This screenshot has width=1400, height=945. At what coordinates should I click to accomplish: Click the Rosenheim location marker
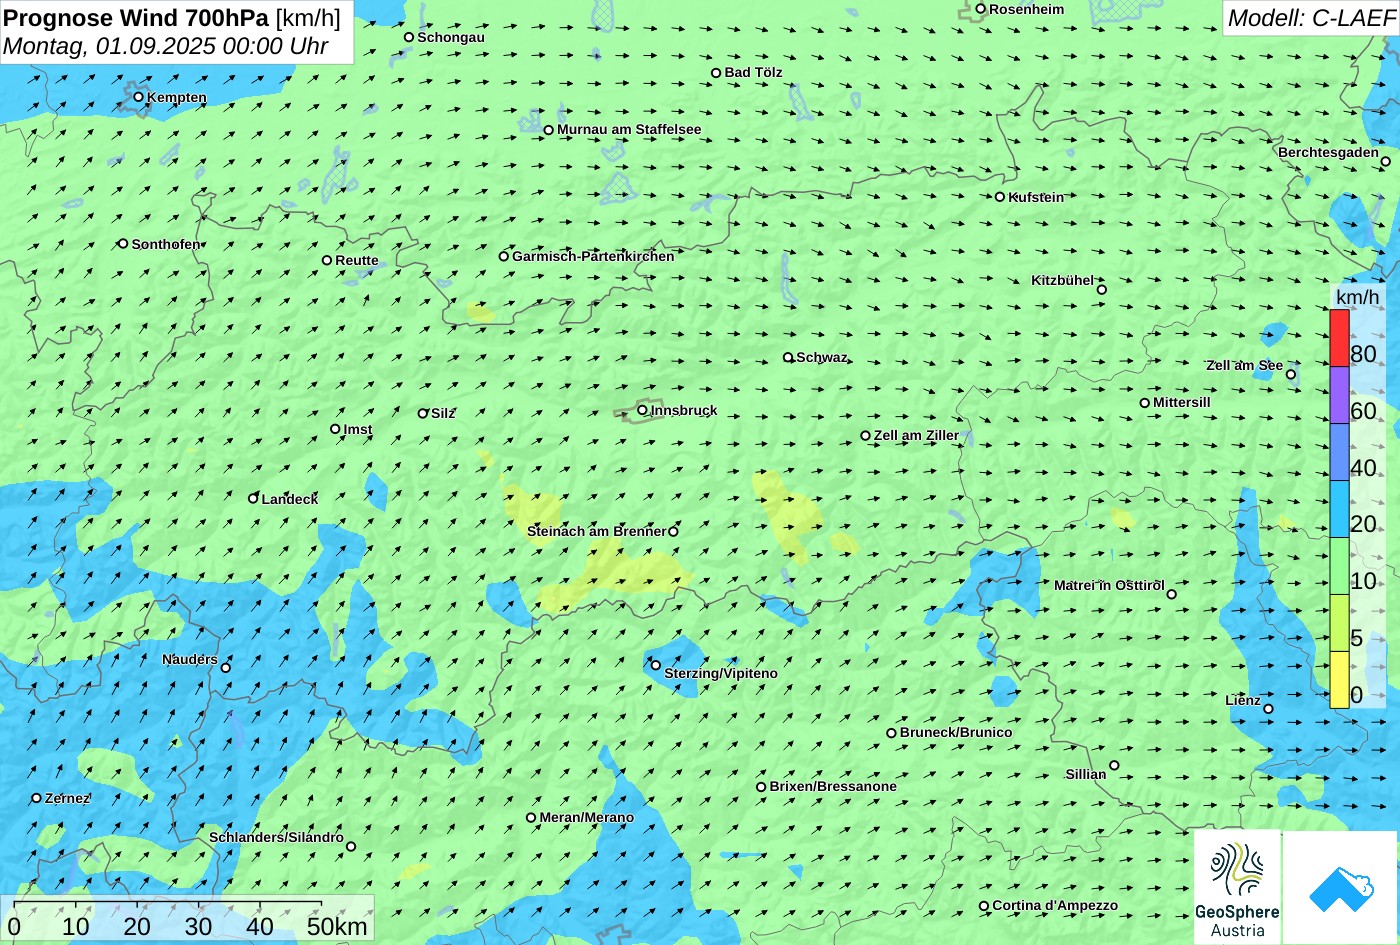coord(981,9)
